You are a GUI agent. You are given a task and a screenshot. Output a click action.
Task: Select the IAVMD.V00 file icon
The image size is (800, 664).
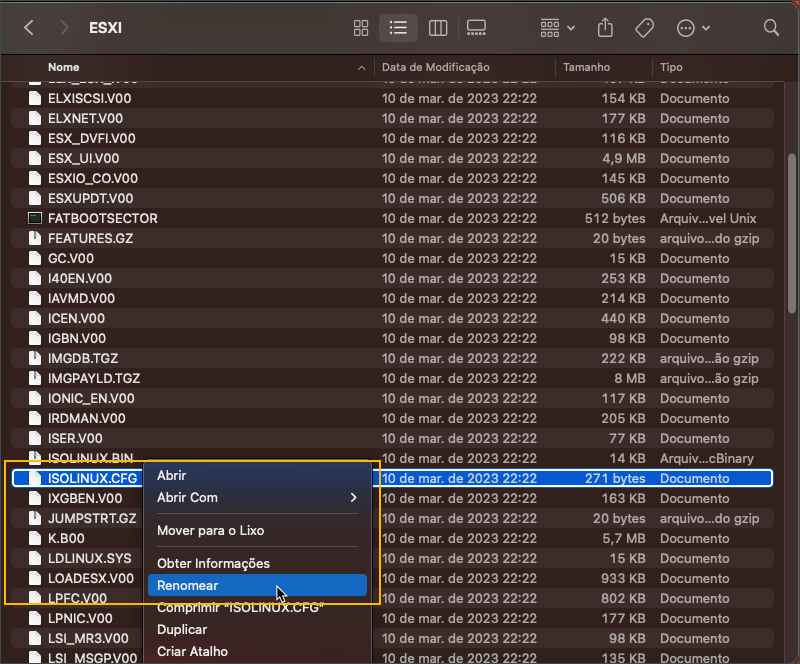click(35, 299)
